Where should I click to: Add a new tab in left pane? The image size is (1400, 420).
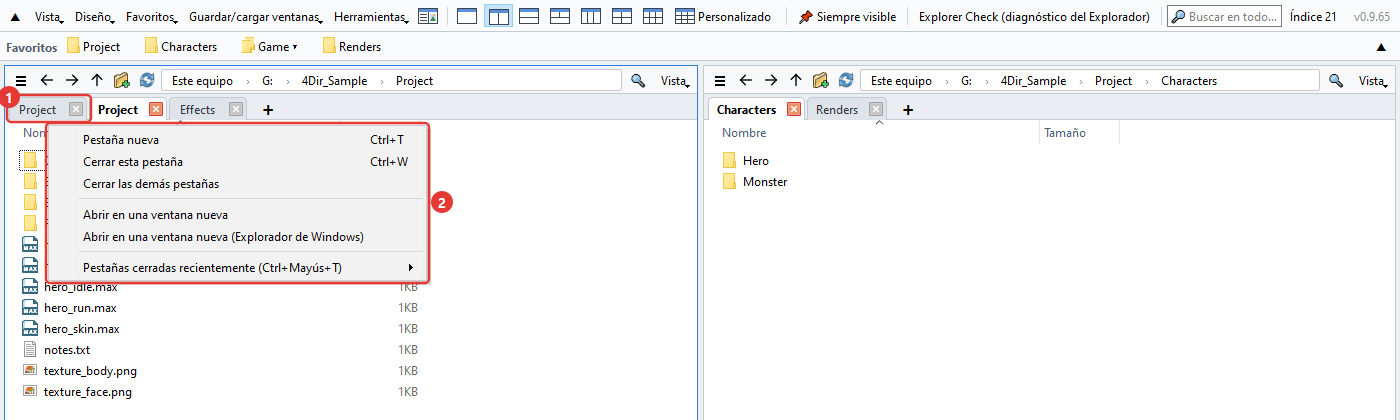(267, 110)
